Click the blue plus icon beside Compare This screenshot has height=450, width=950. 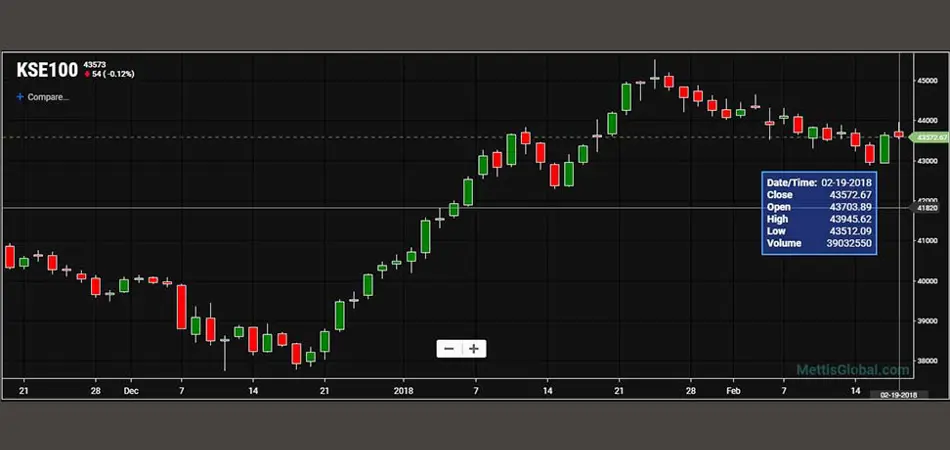pyautogui.click(x=19, y=97)
